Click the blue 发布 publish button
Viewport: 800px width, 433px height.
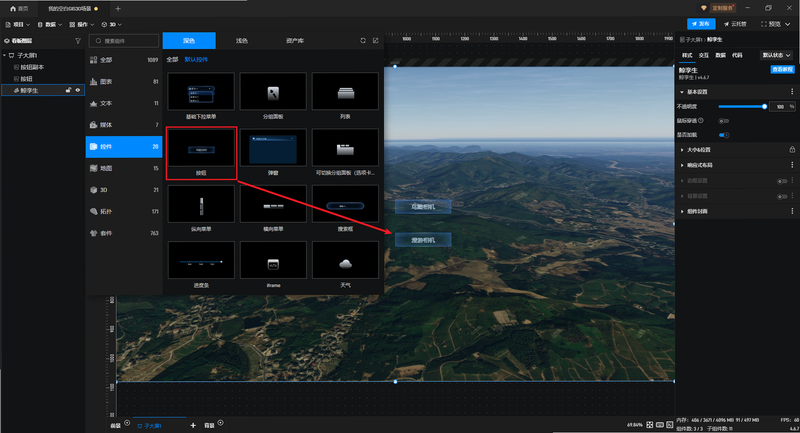[701, 24]
